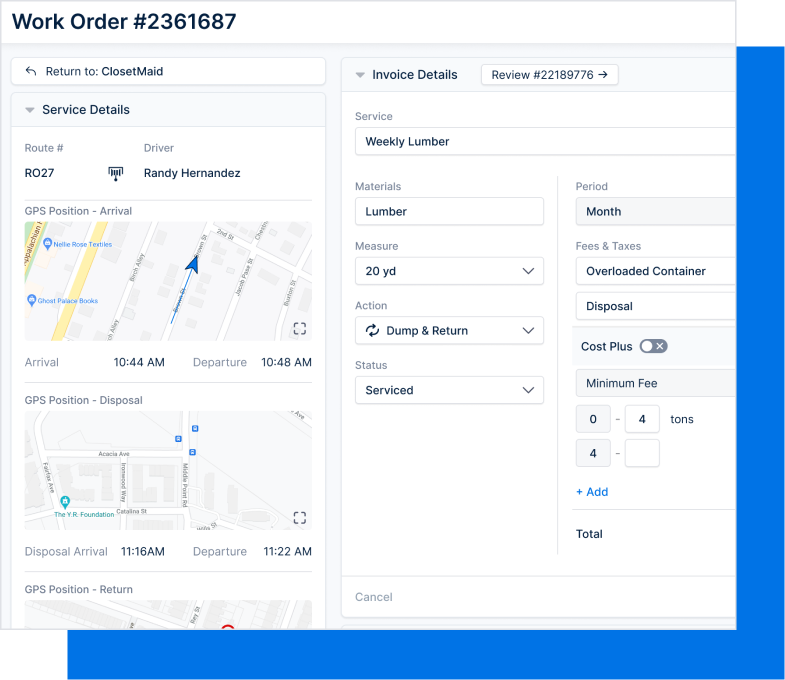Collapse the Service Details section
This screenshot has height=680, width=785.
[30, 110]
